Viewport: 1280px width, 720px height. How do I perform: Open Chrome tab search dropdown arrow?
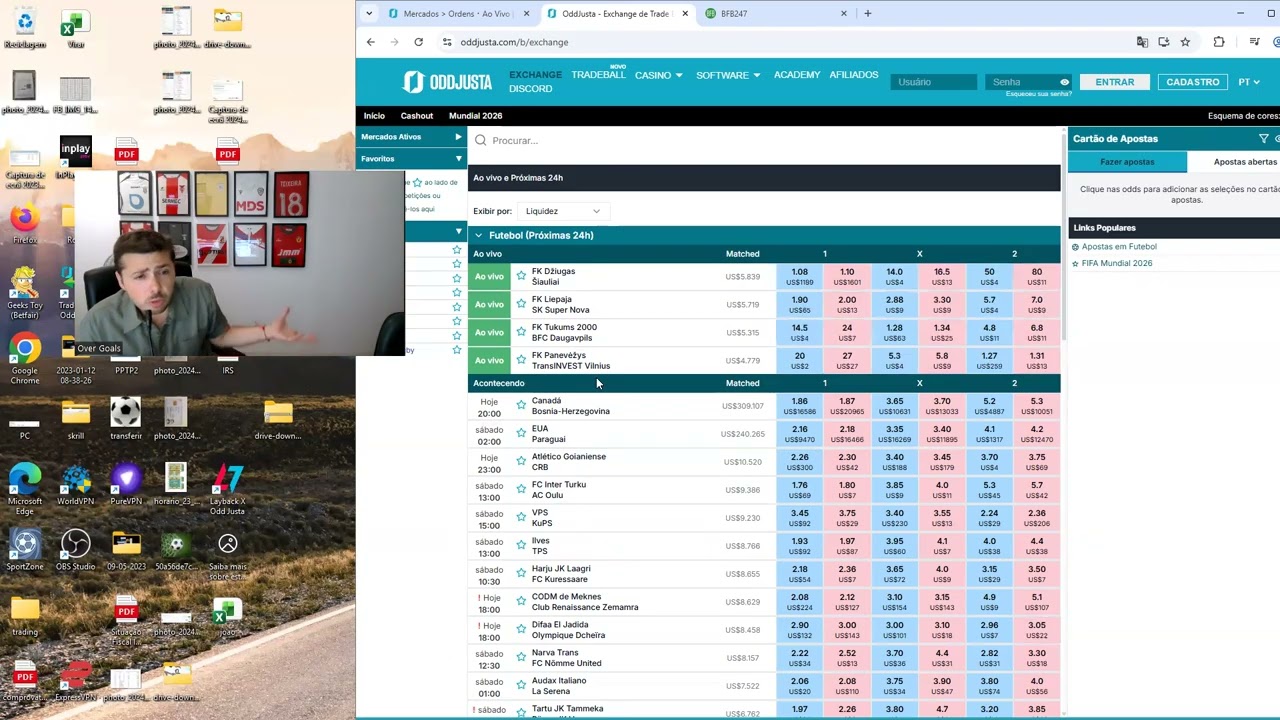coord(369,14)
